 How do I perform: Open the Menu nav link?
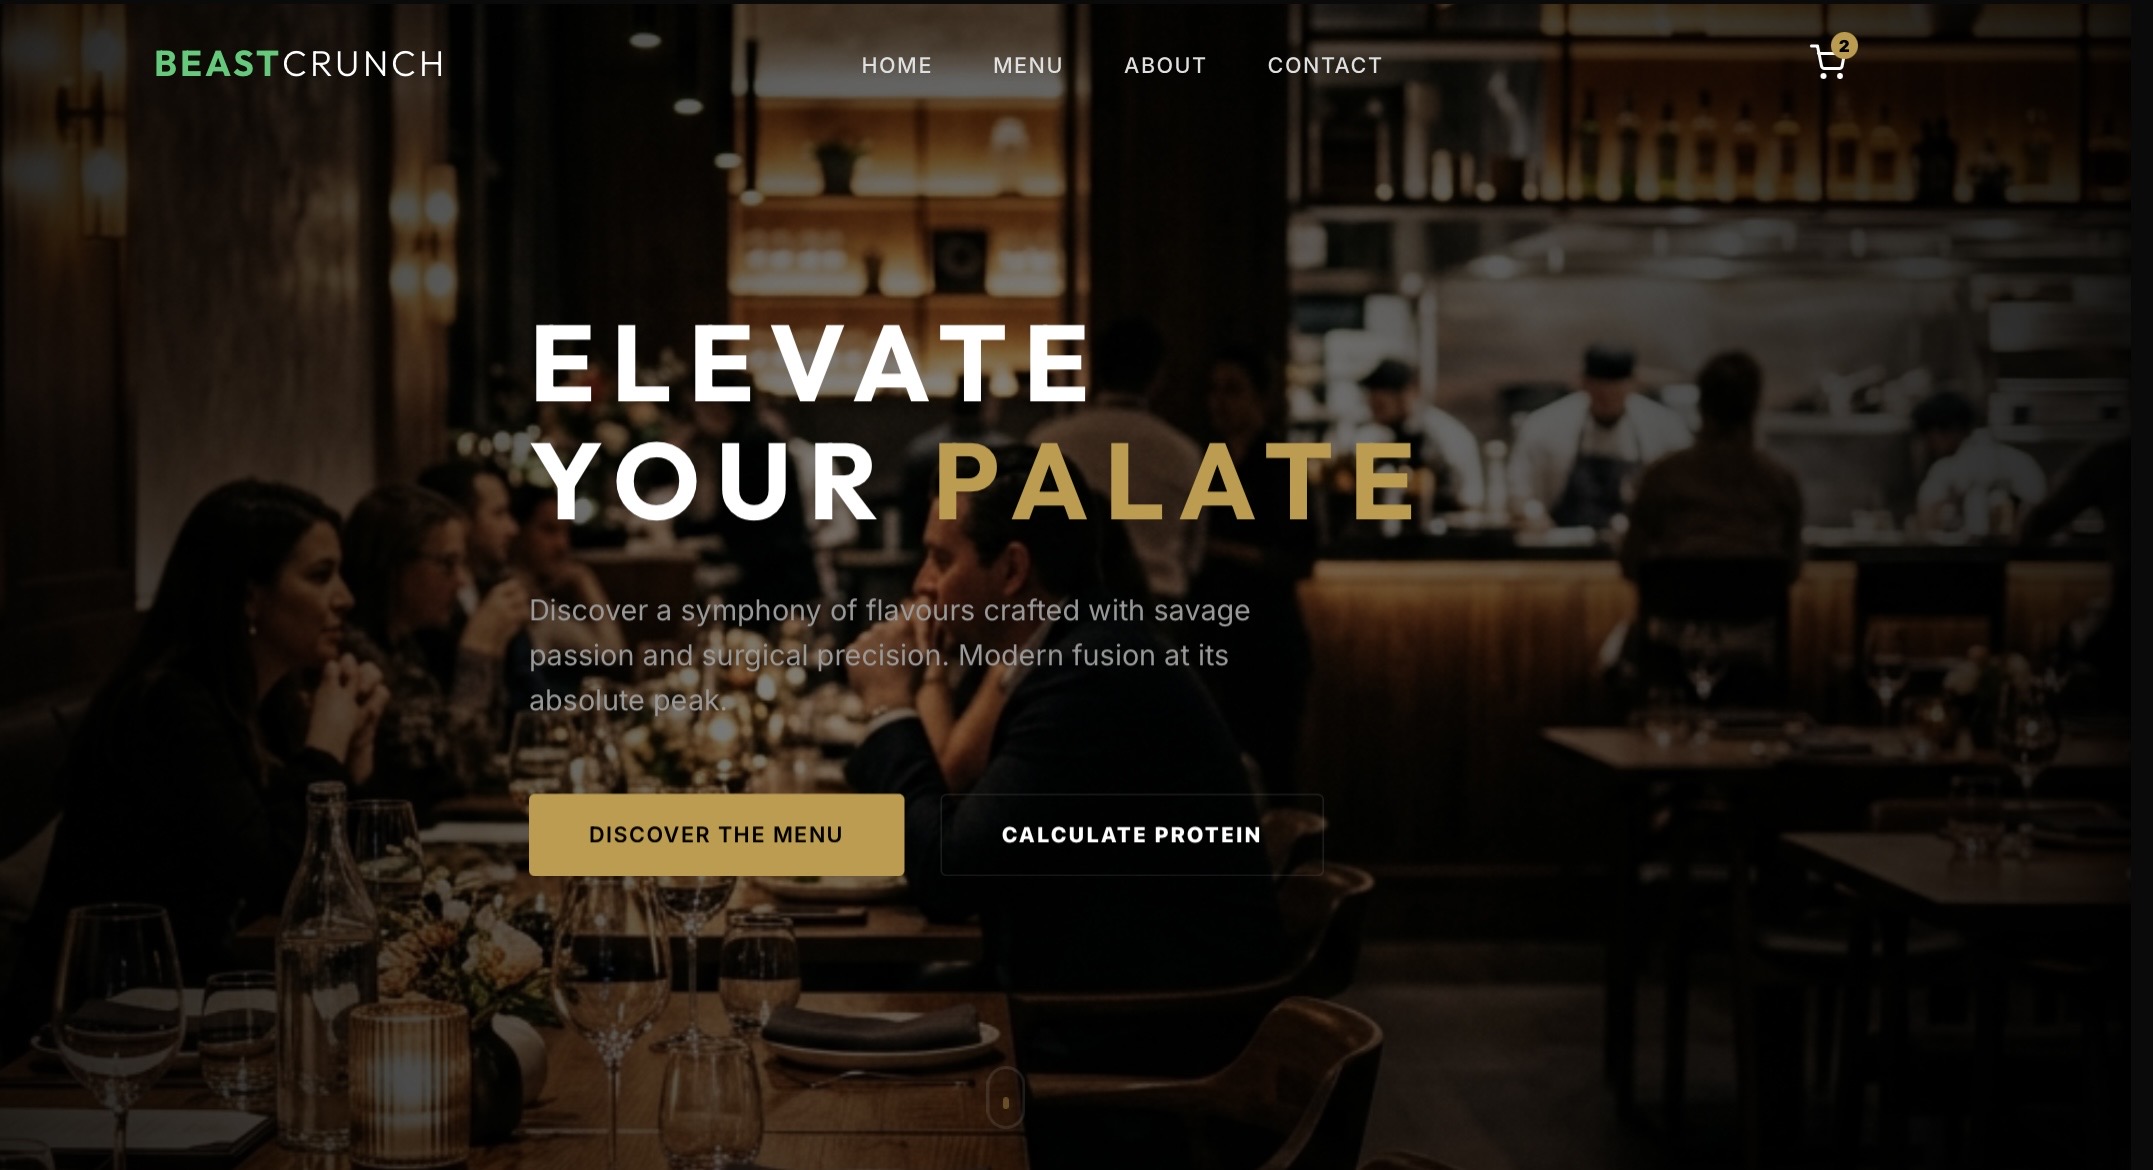[1027, 65]
